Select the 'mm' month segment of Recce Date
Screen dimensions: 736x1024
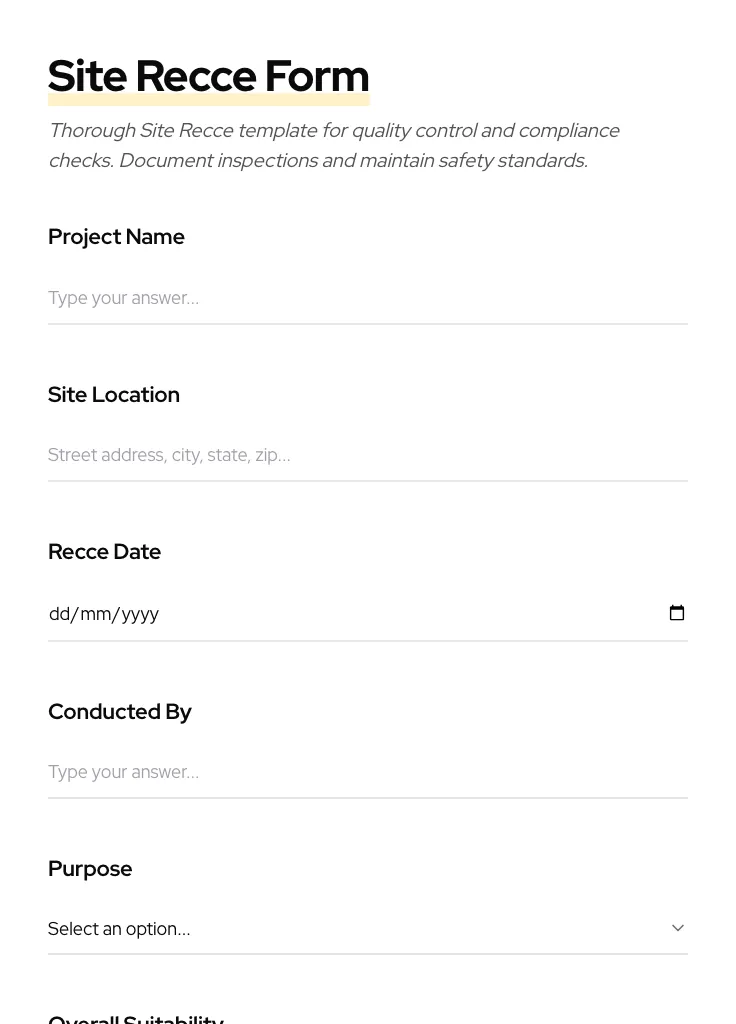[96, 614]
